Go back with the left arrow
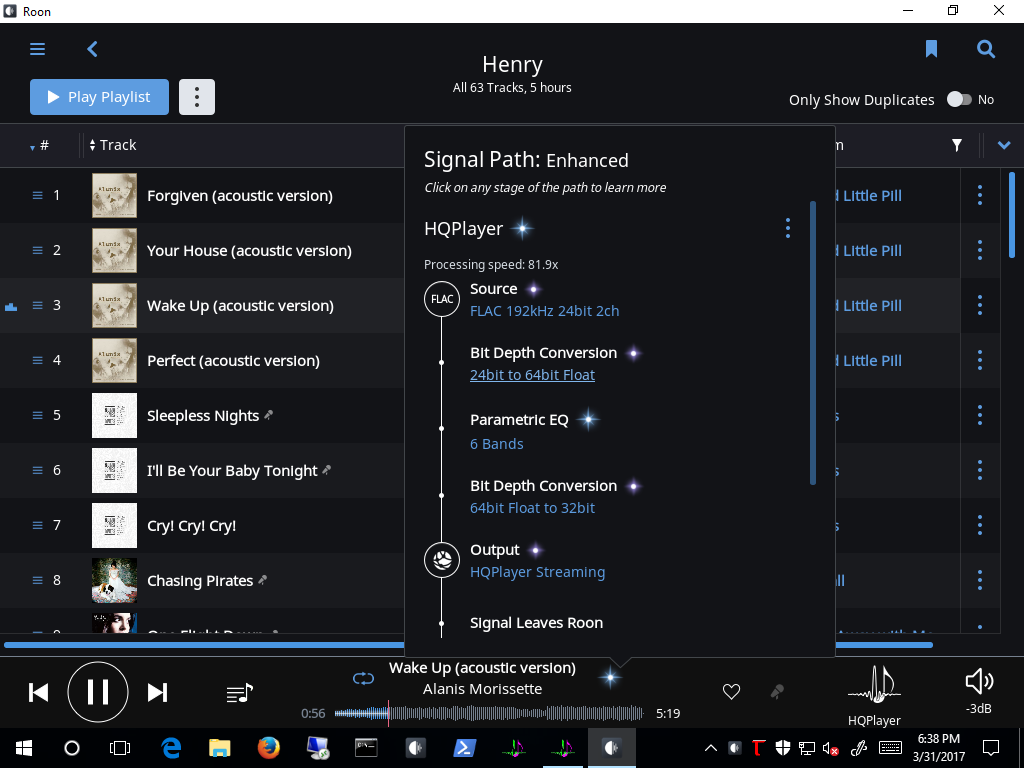 point(92,49)
